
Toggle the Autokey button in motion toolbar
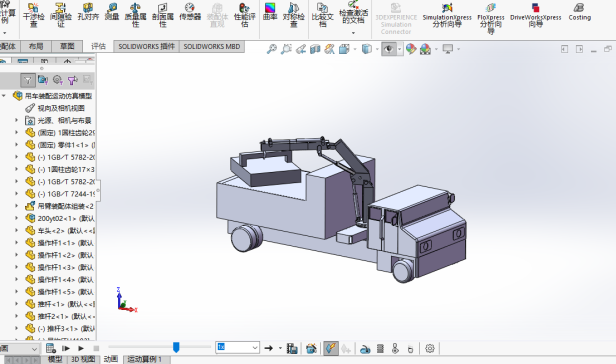[331, 348]
